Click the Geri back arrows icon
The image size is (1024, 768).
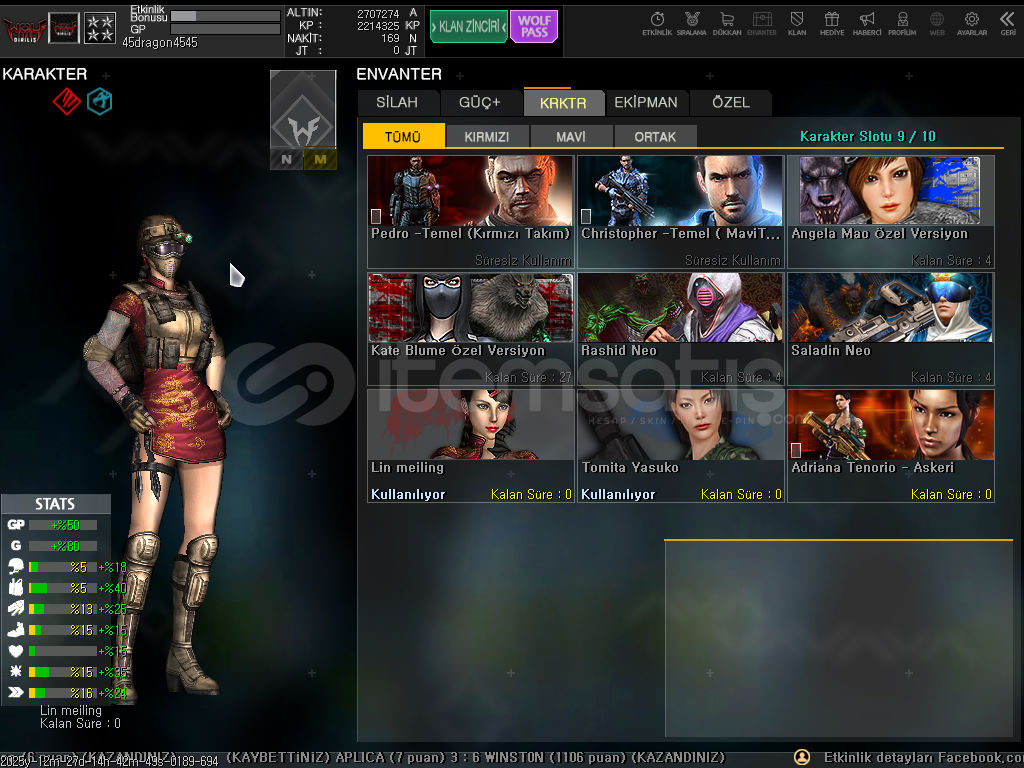[x=1008, y=24]
